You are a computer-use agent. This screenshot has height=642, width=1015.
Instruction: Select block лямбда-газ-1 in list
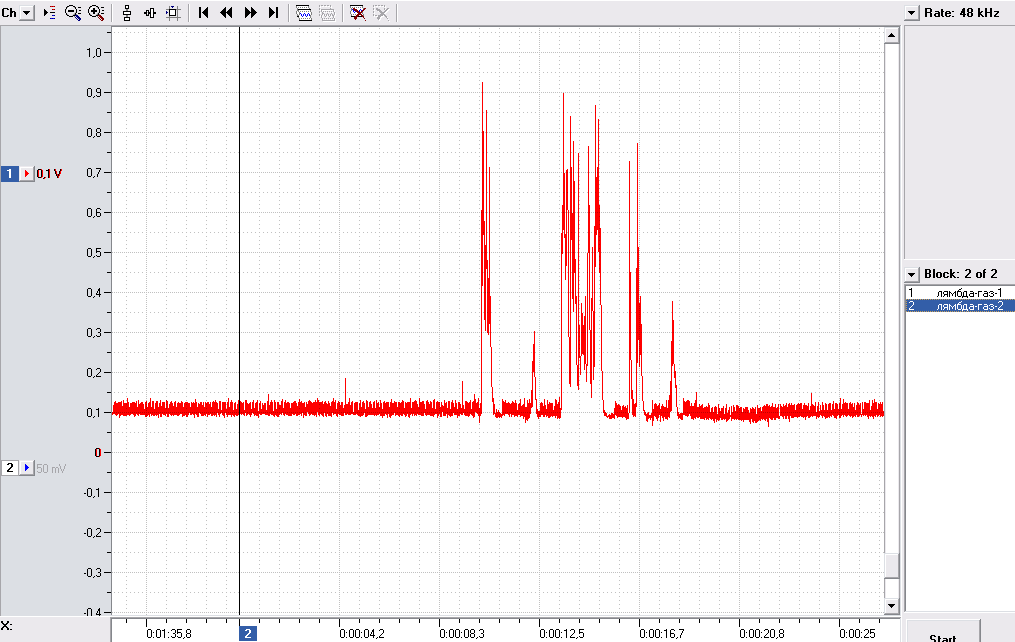[960, 293]
